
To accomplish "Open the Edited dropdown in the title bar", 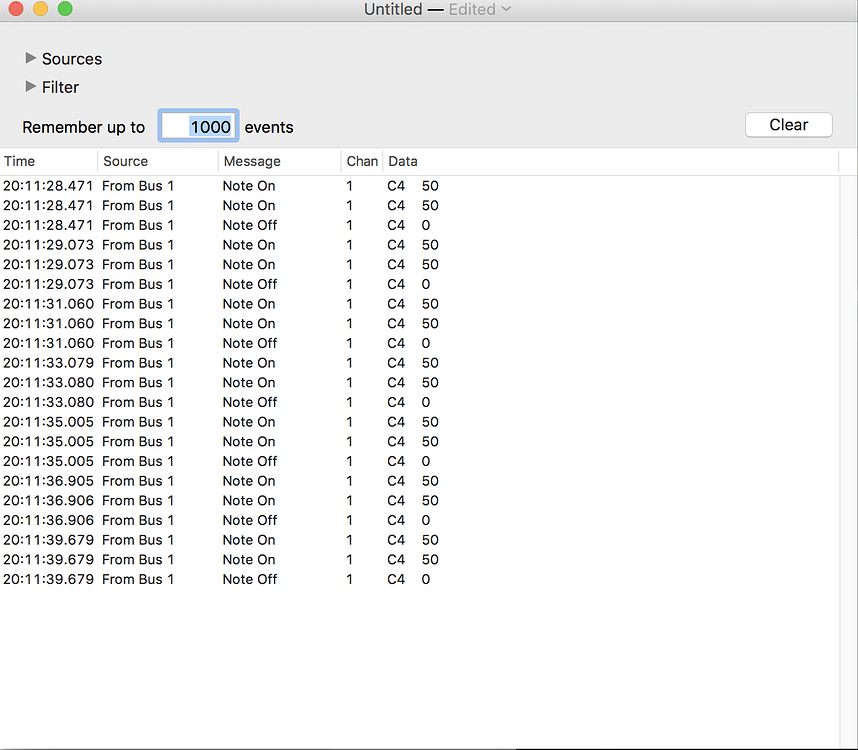I will coord(477,10).
